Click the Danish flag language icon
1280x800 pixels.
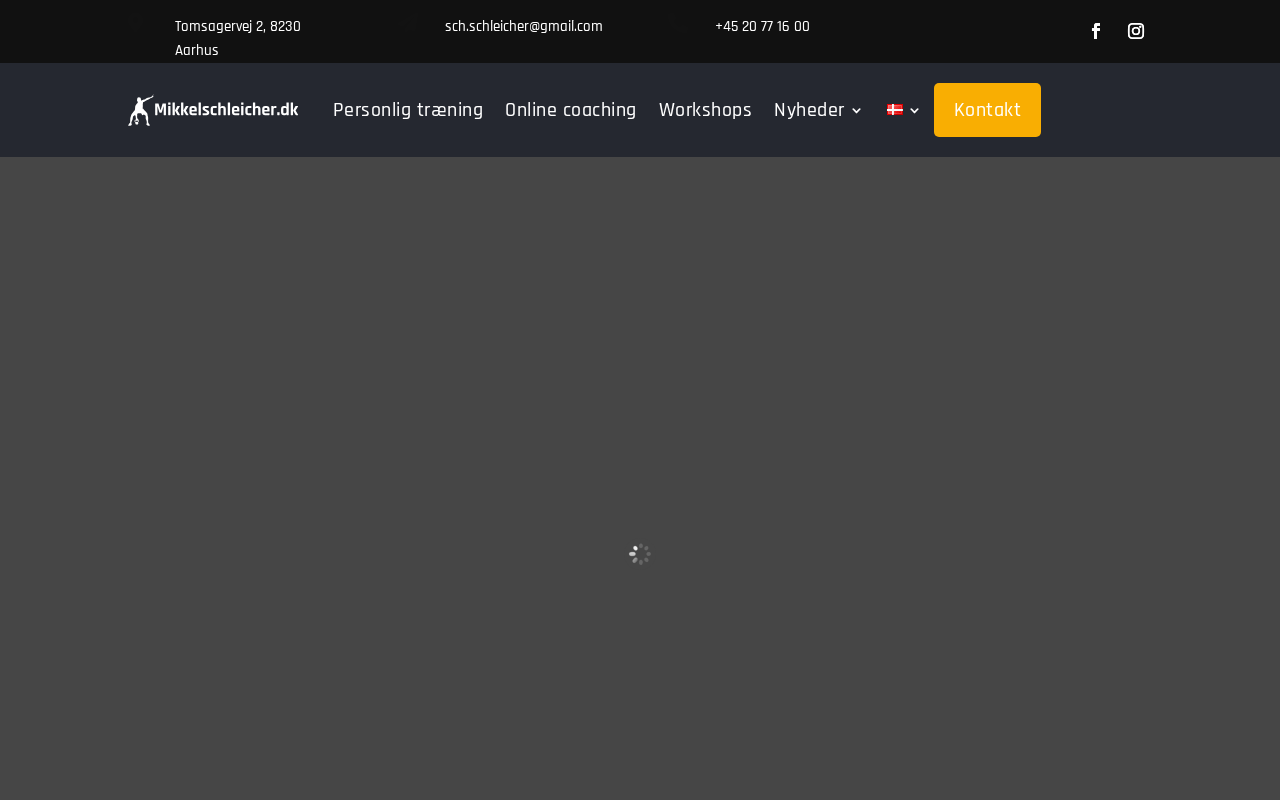point(895,110)
